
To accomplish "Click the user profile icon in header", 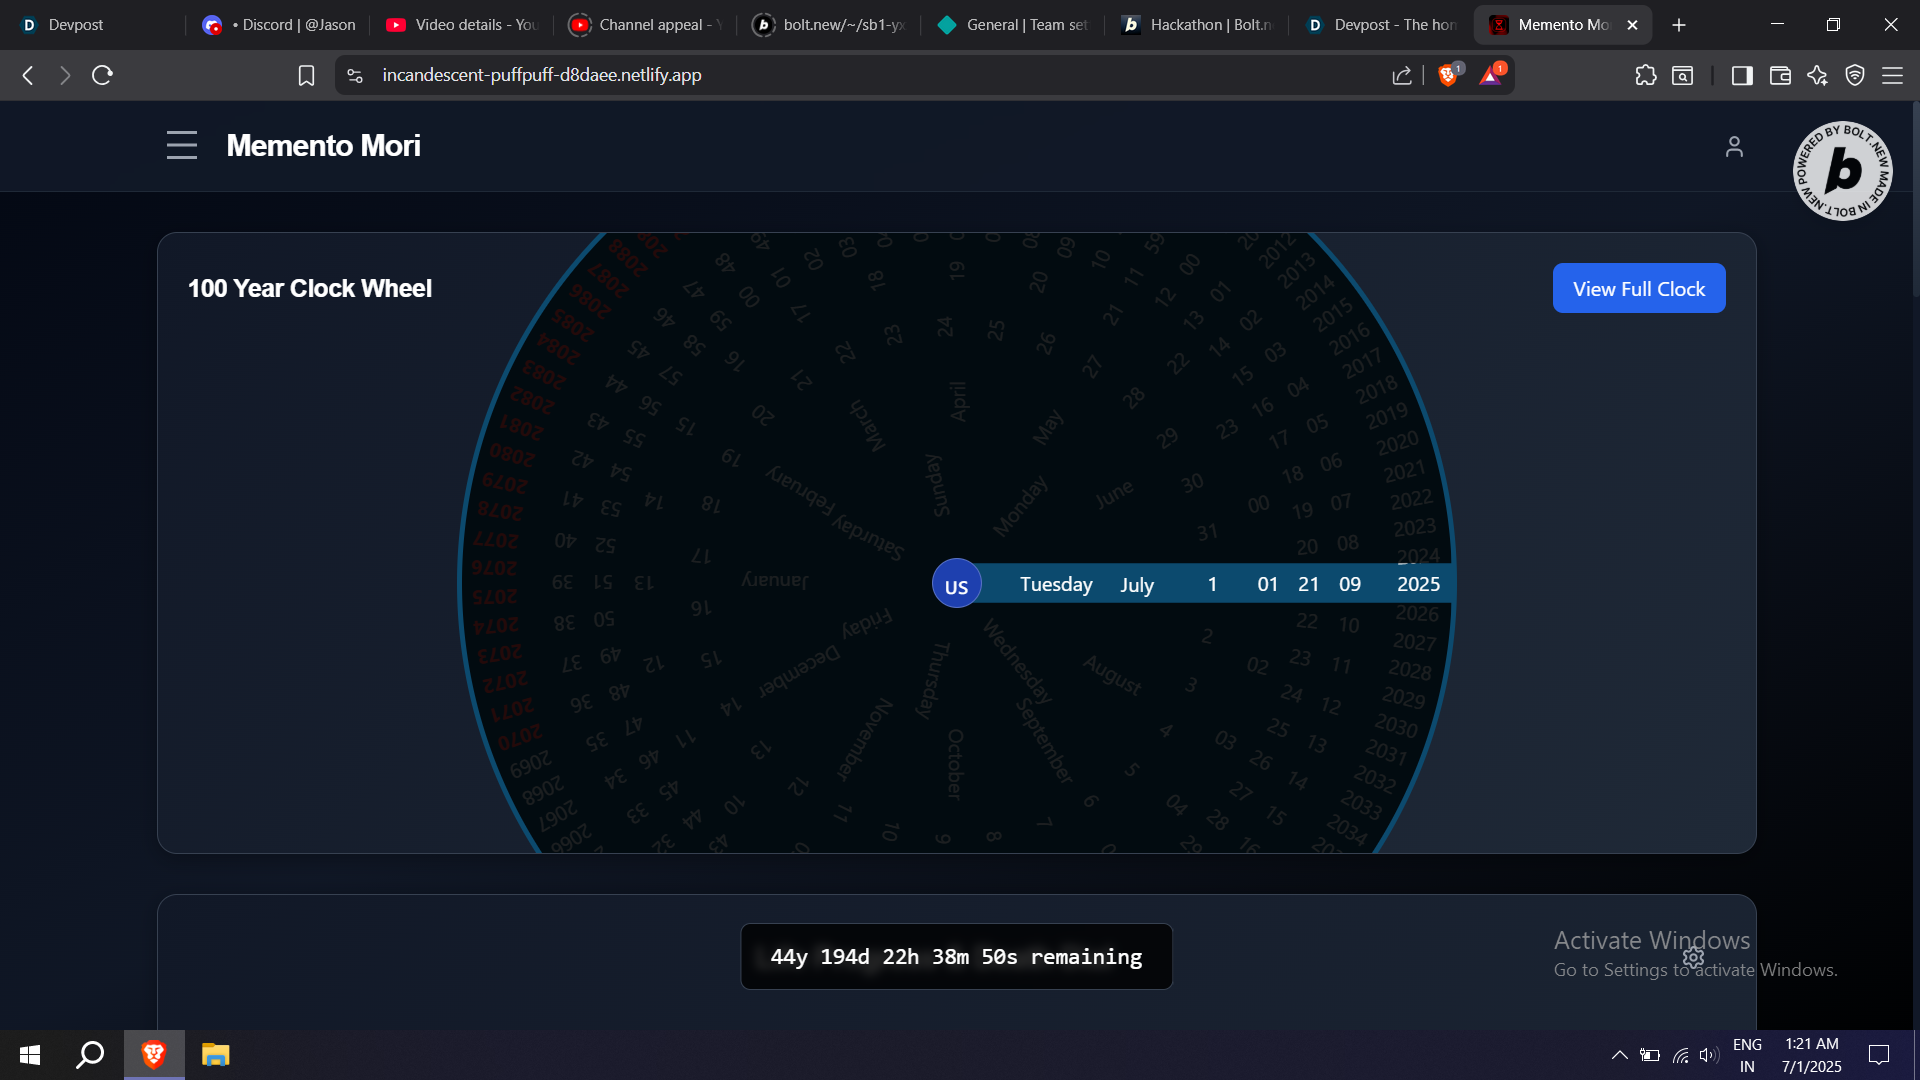I will click(1734, 147).
